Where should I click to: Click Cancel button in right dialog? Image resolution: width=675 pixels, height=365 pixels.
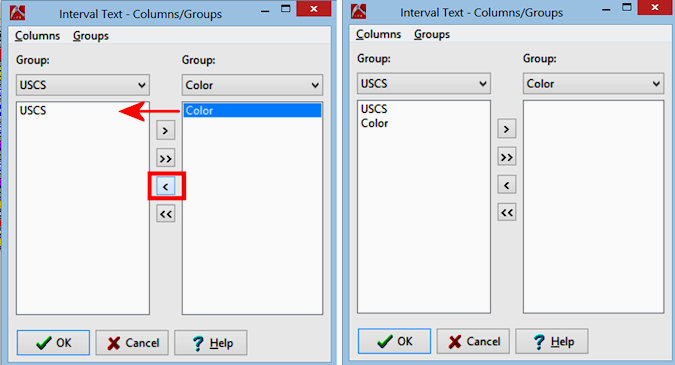tap(473, 341)
